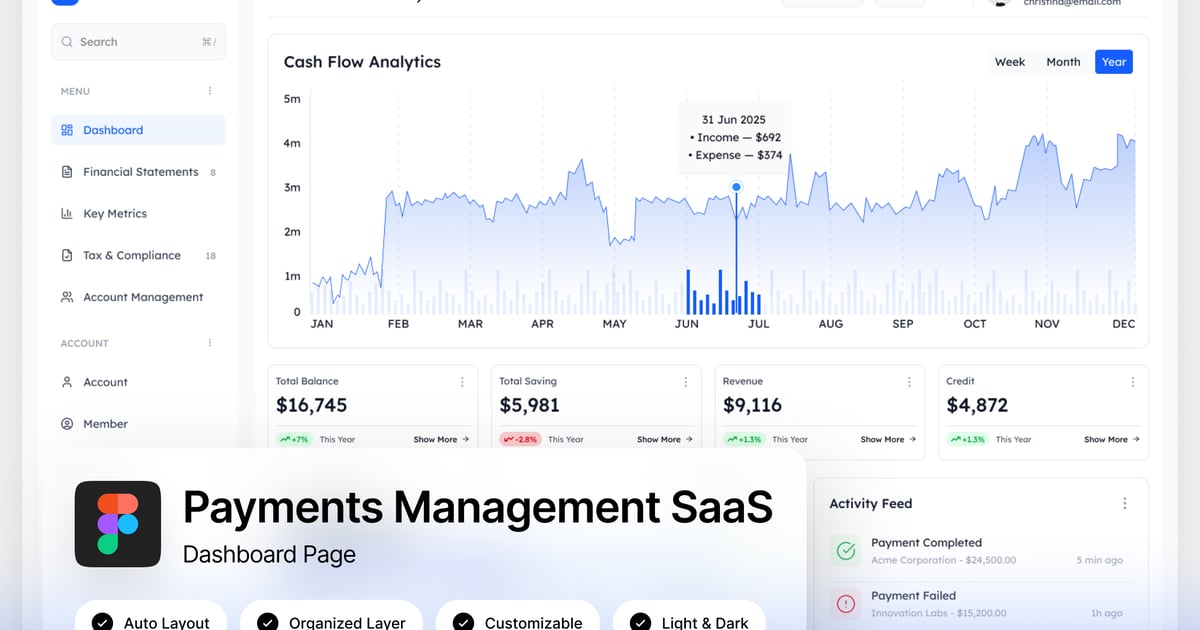Click Show More on the Credit card
The width and height of the screenshot is (1200, 630).
[x=1107, y=439]
